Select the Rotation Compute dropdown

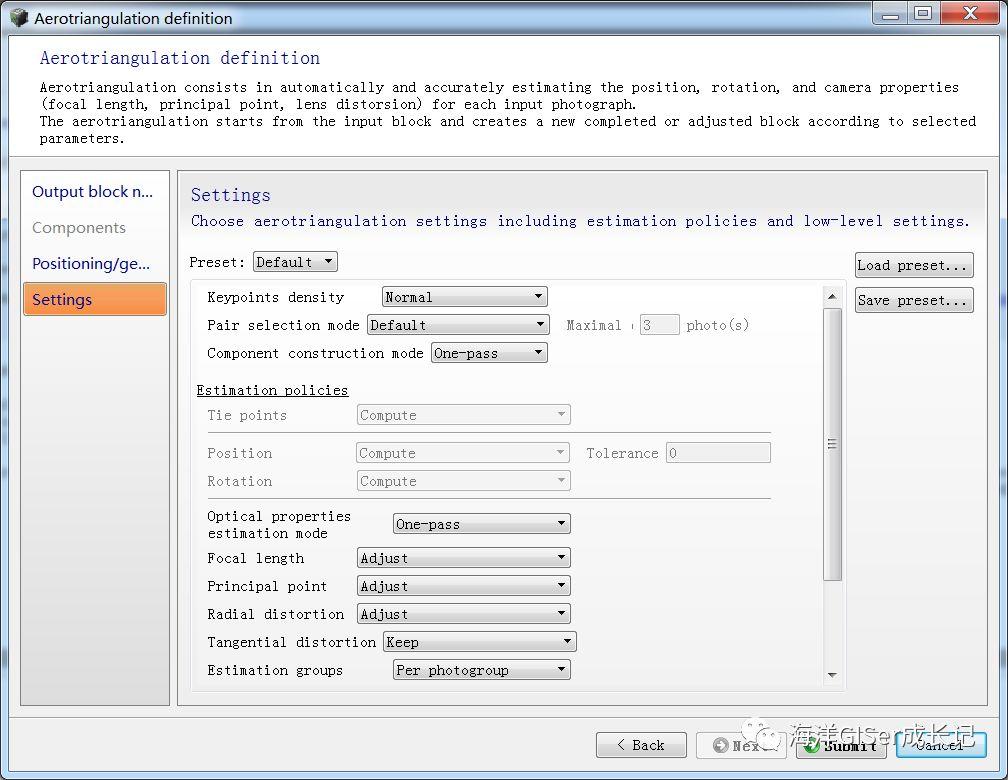point(464,481)
